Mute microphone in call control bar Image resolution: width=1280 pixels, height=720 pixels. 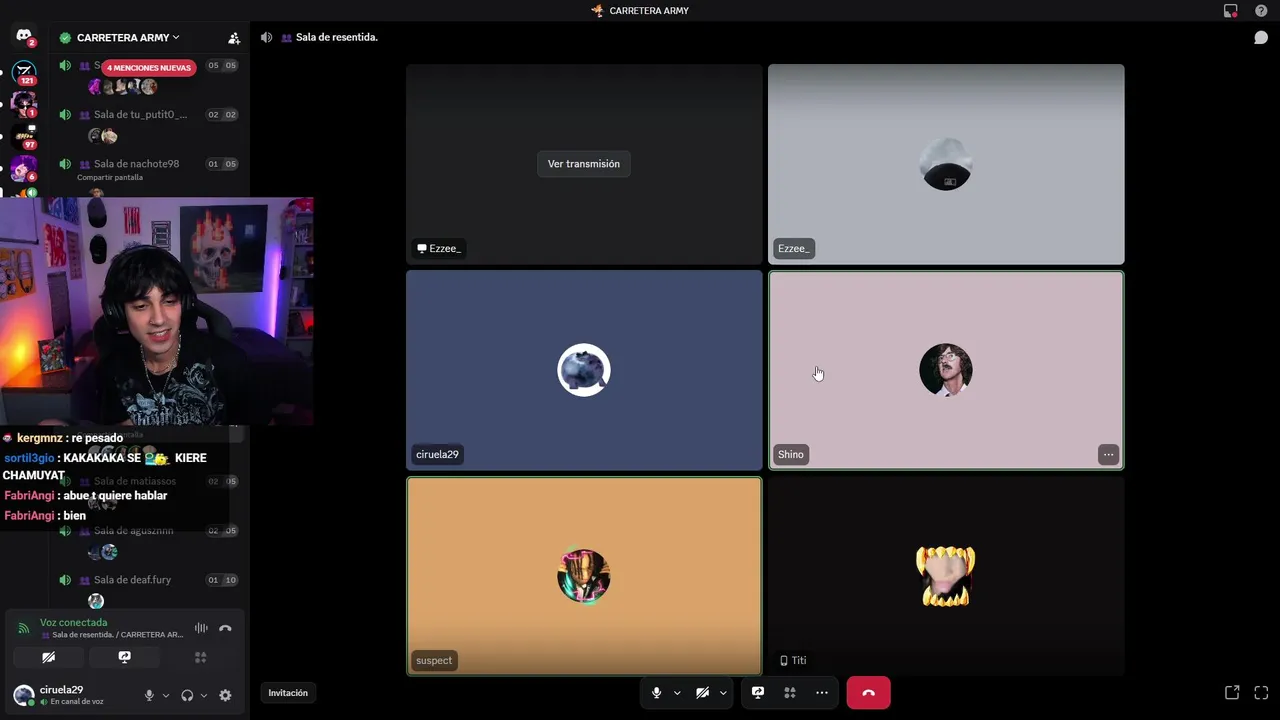pyautogui.click(x=656, y=693)
